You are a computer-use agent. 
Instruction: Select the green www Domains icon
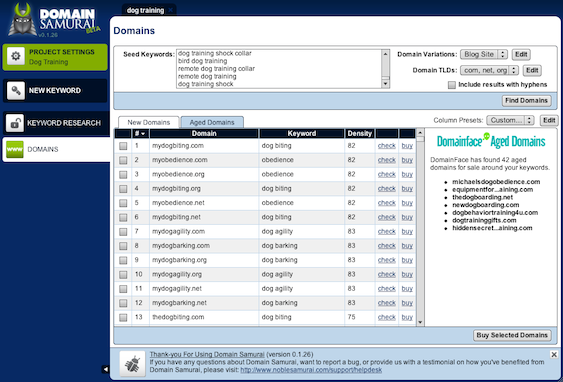(15, 149)
